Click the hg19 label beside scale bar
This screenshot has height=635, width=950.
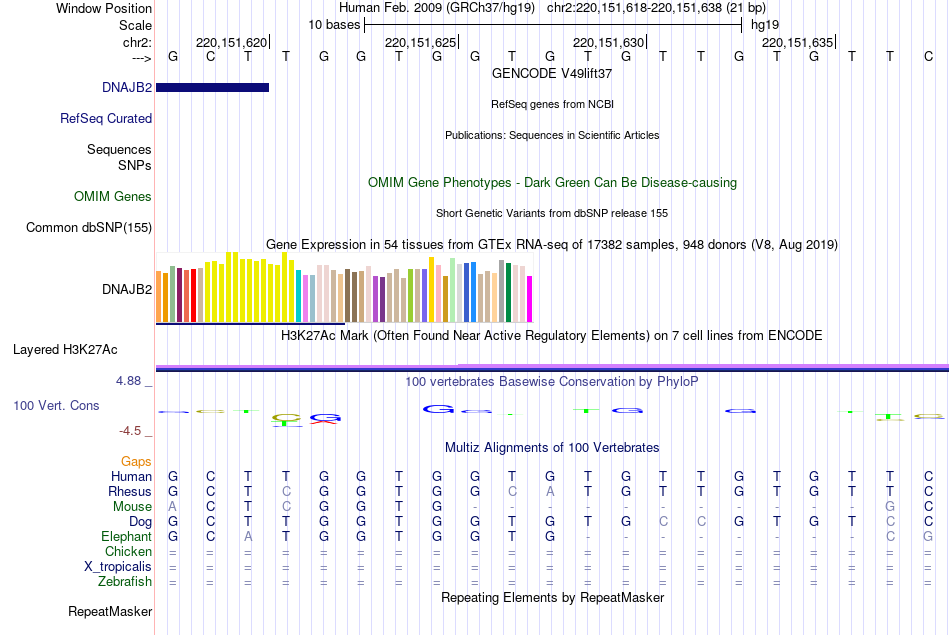[765, 25]
